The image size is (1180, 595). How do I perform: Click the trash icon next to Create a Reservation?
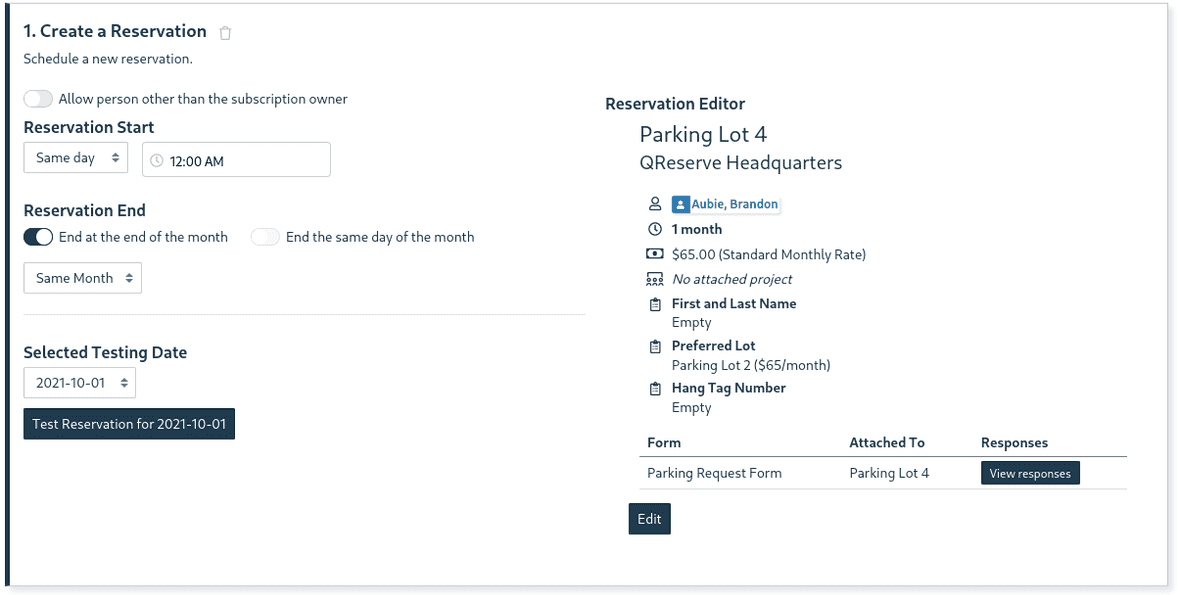point(224,32)
